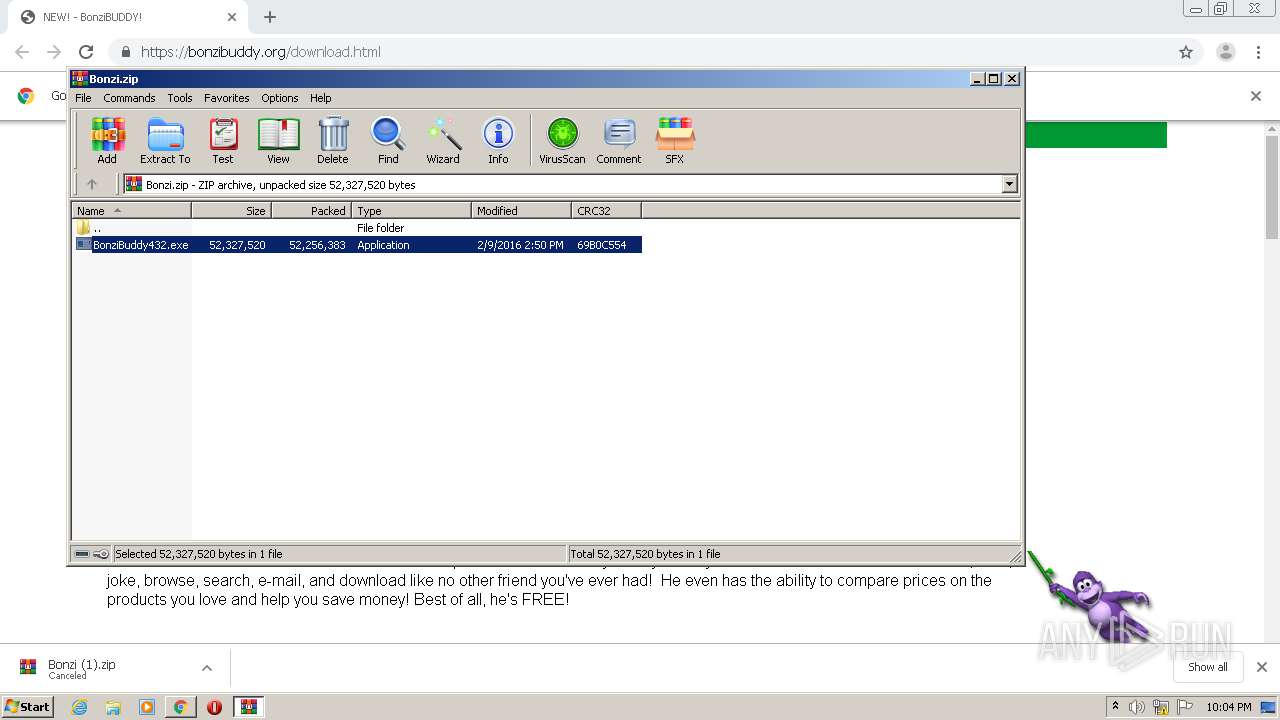Sort by the Size column header
The height and width of the screenshot is (720, 1280).
231,211
